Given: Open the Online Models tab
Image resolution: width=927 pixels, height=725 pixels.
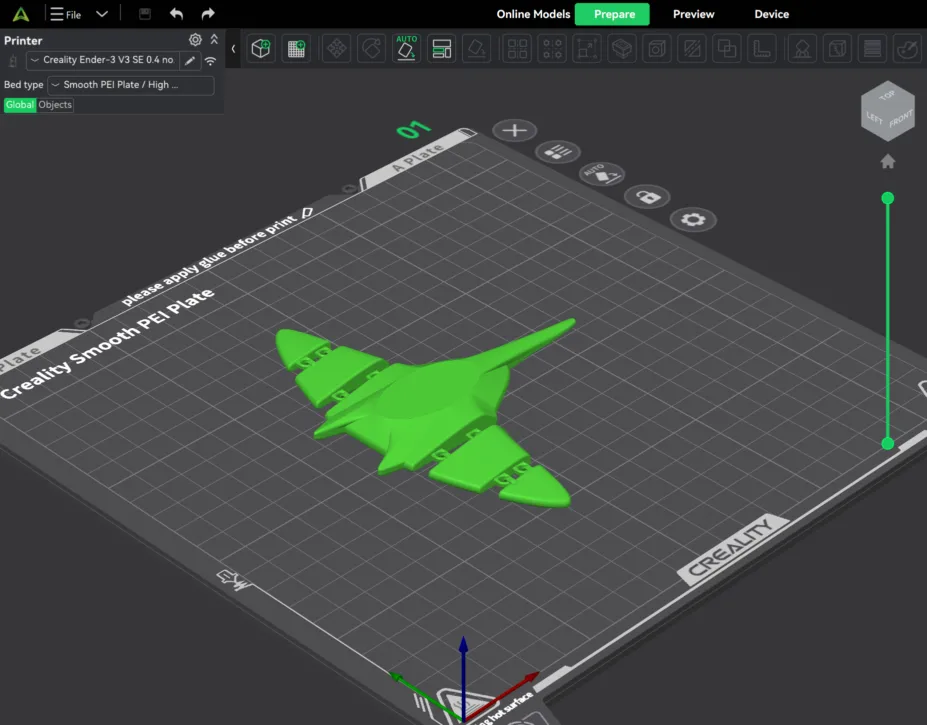Looking at the screenshot, I should tap(533, 14).
